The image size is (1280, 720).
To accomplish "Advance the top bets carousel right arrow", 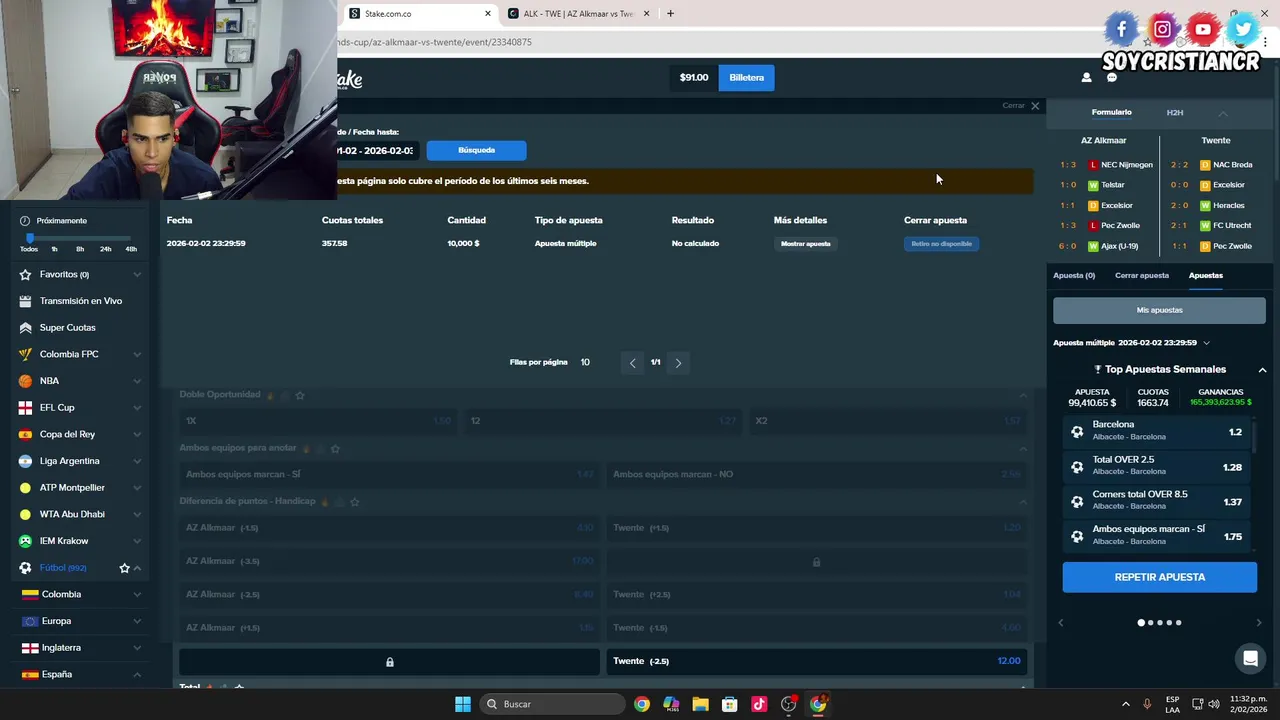I will coord(1258,623).
